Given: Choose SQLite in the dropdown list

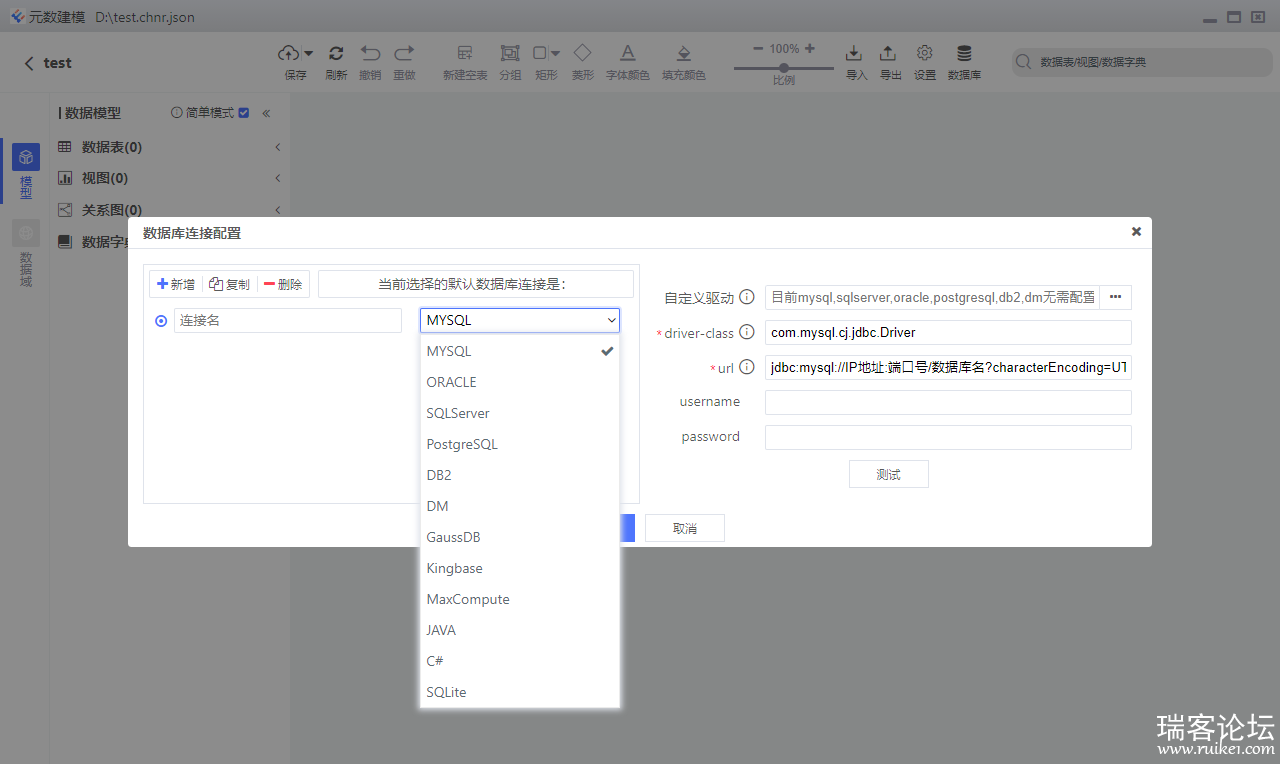Looking at the screenshot, I should 520,692.
